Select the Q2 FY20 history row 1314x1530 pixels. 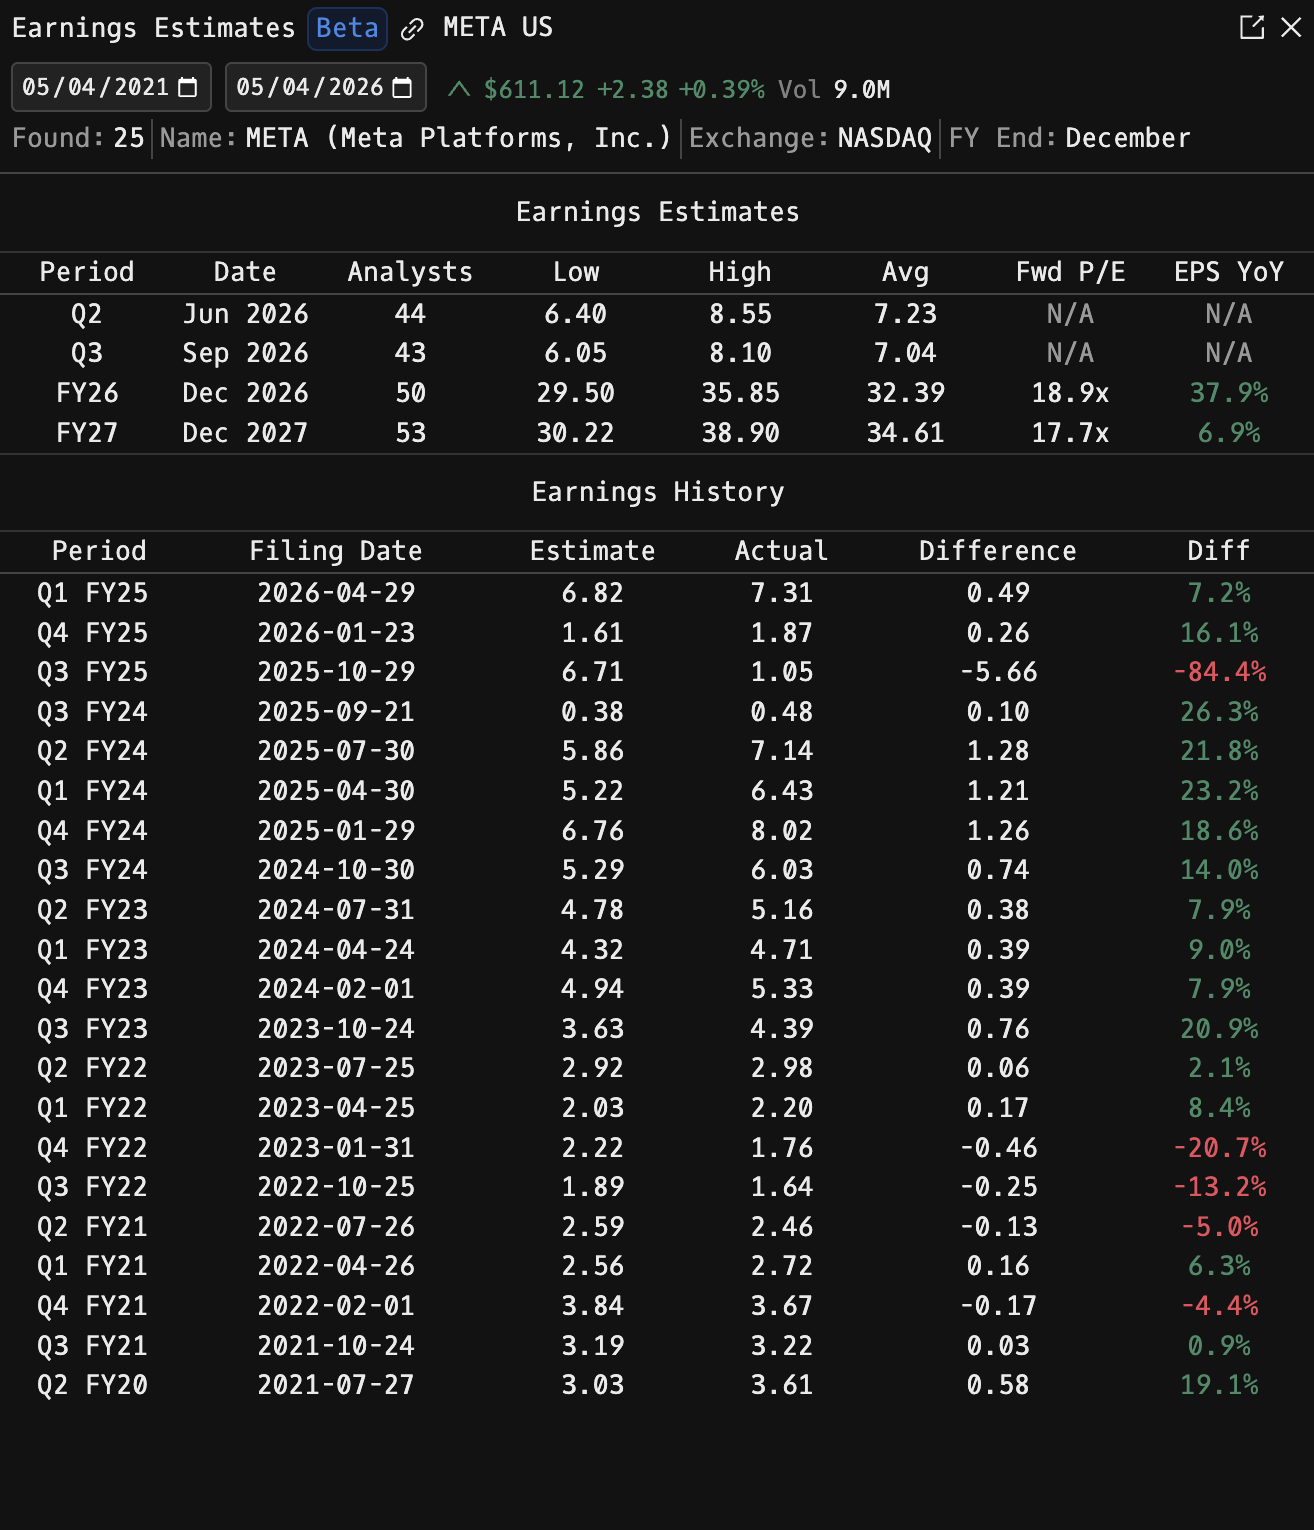pos(657,1385)
